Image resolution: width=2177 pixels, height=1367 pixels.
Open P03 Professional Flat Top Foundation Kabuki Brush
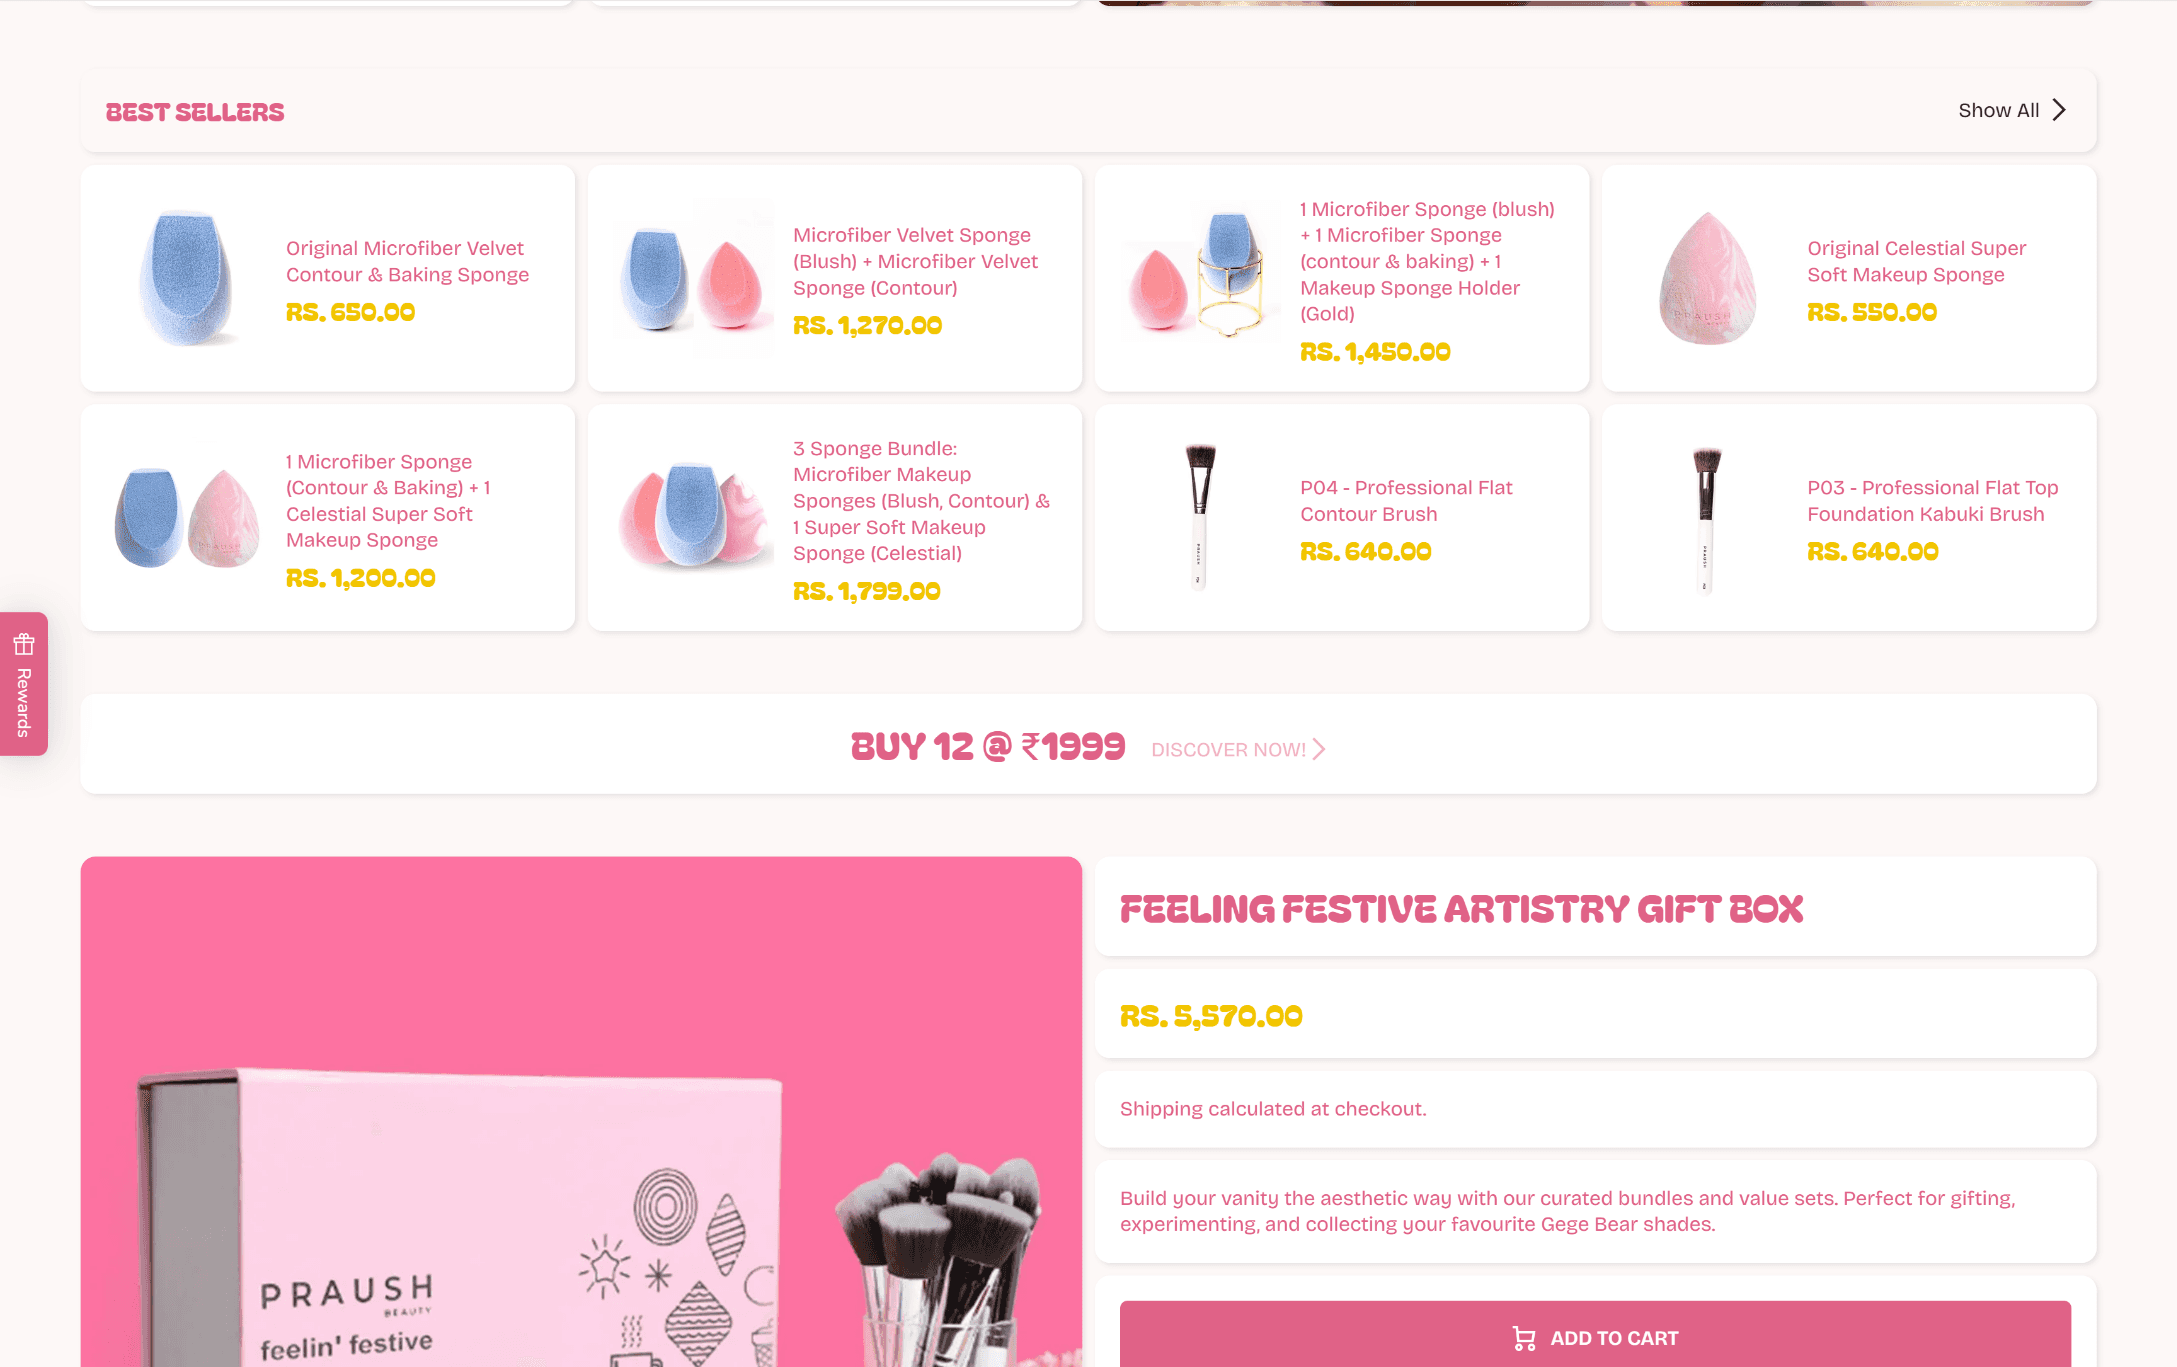1932,500
